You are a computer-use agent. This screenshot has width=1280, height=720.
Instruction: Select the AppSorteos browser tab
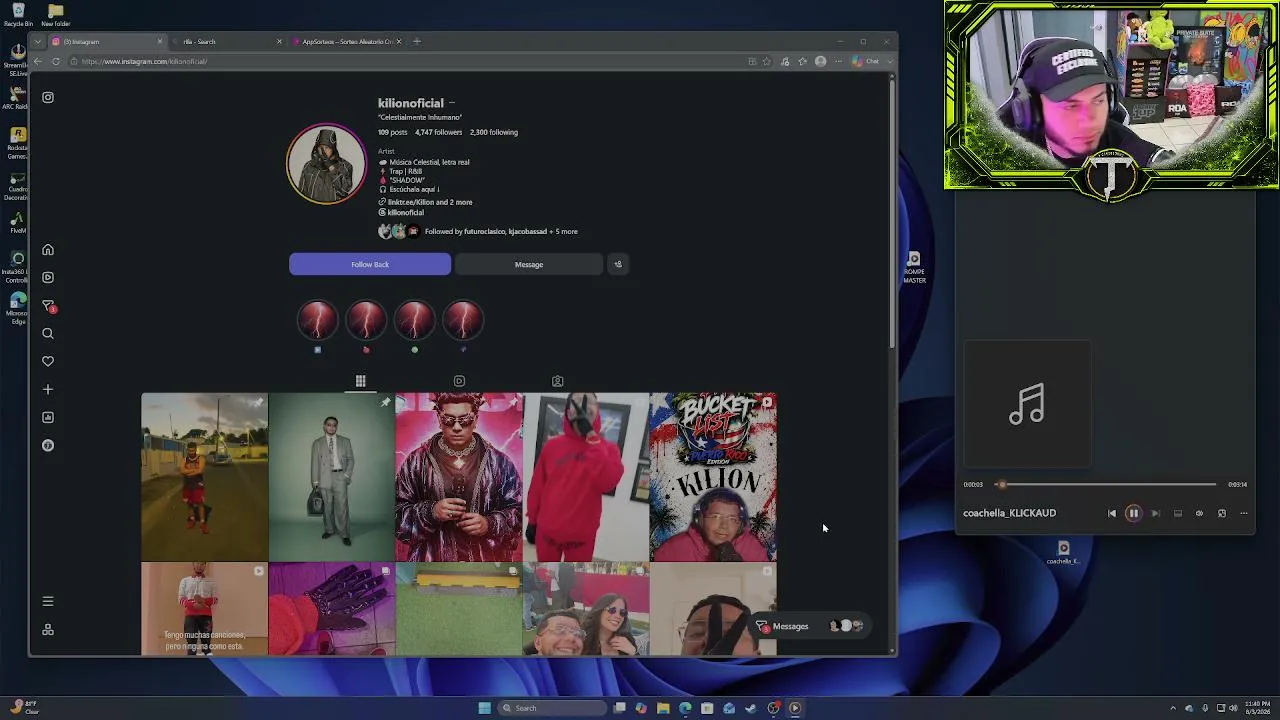(347, 42)
